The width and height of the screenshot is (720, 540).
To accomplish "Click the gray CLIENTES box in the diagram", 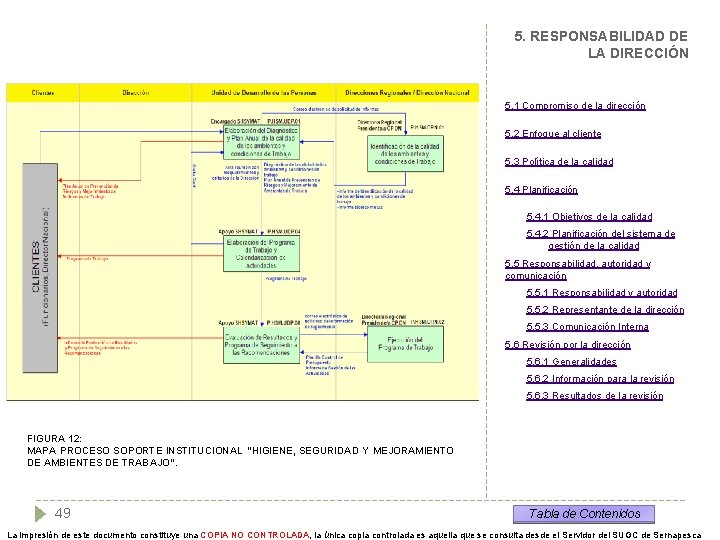I will 40,268.
